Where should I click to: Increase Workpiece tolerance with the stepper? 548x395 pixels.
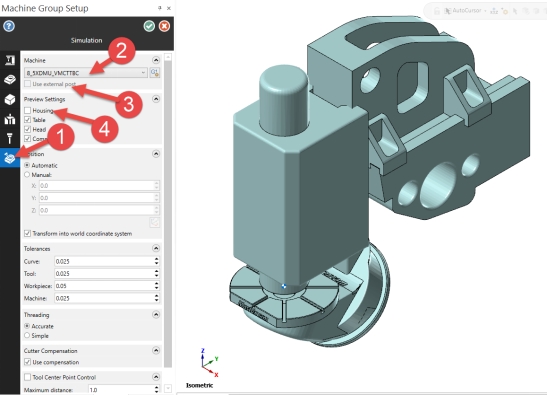tap(157, 284)
